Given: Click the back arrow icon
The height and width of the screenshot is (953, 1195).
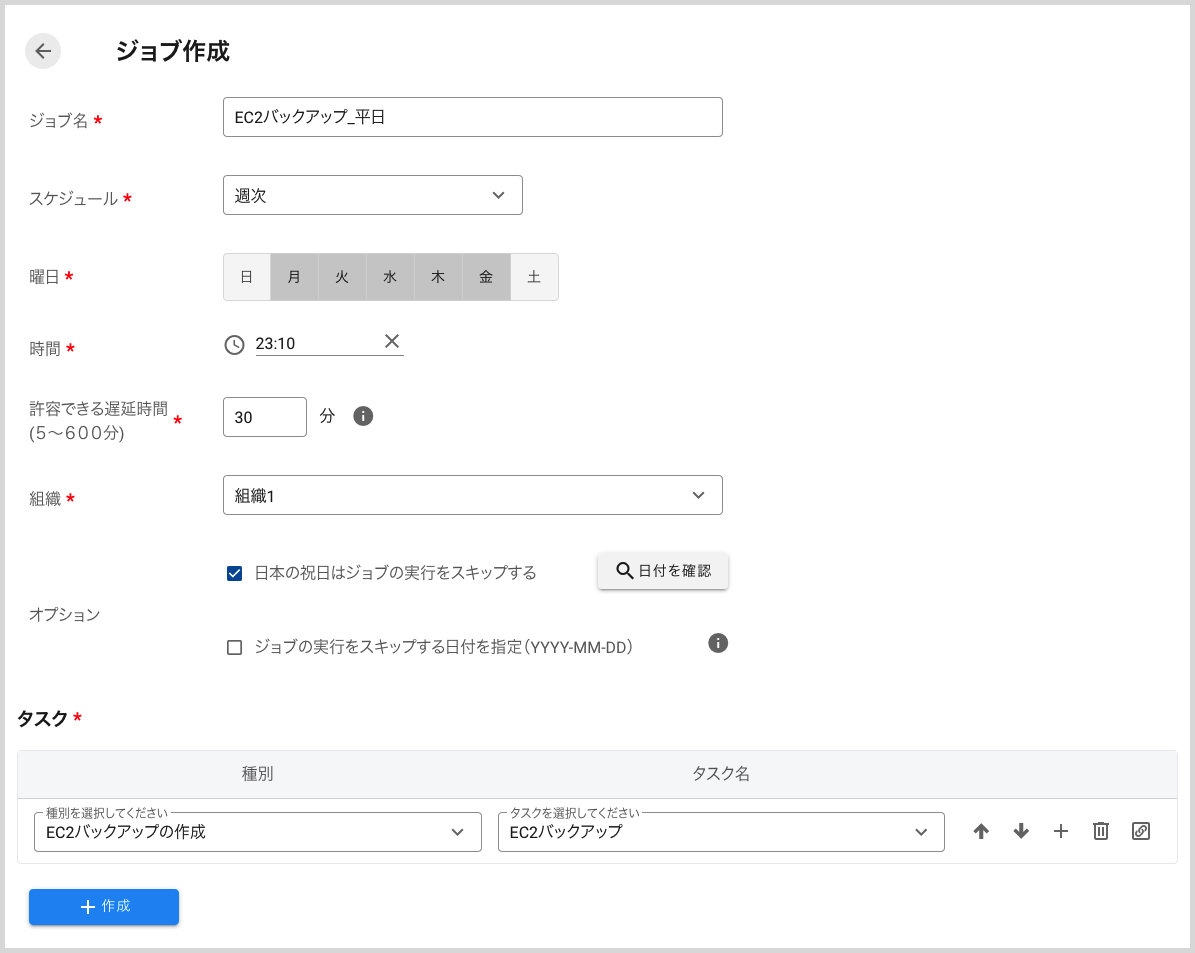Looking at the screenshot, I should 42,50.
